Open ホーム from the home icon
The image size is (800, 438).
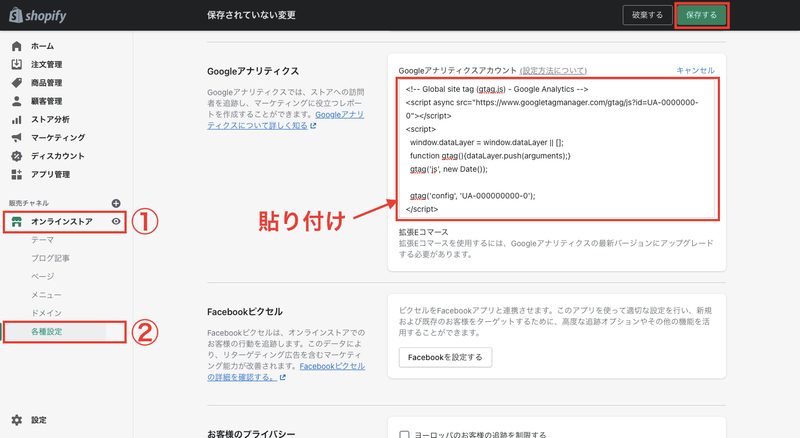tap(17, 46)
